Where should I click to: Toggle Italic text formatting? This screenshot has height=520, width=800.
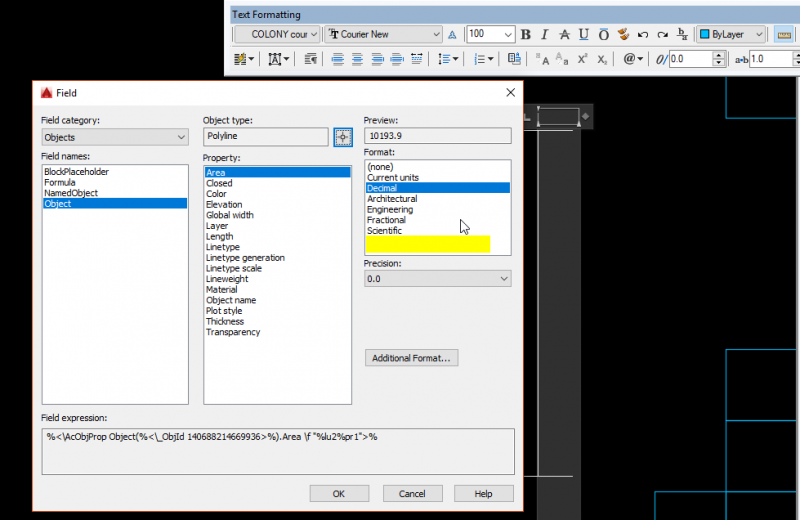tap(544, 34)
